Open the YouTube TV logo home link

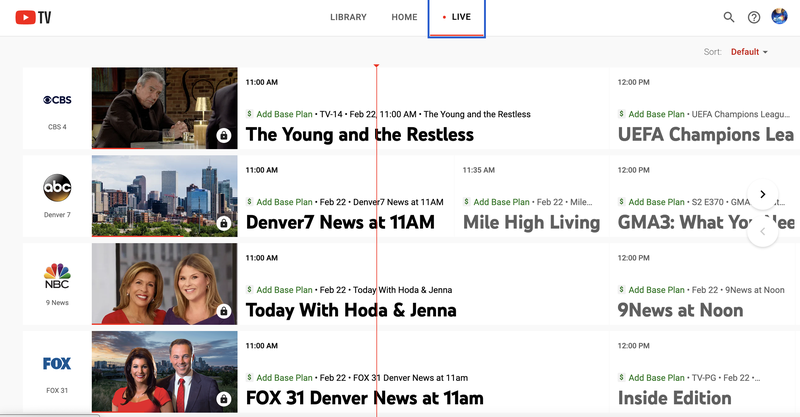pyautogui.click(x=33, y=17)
